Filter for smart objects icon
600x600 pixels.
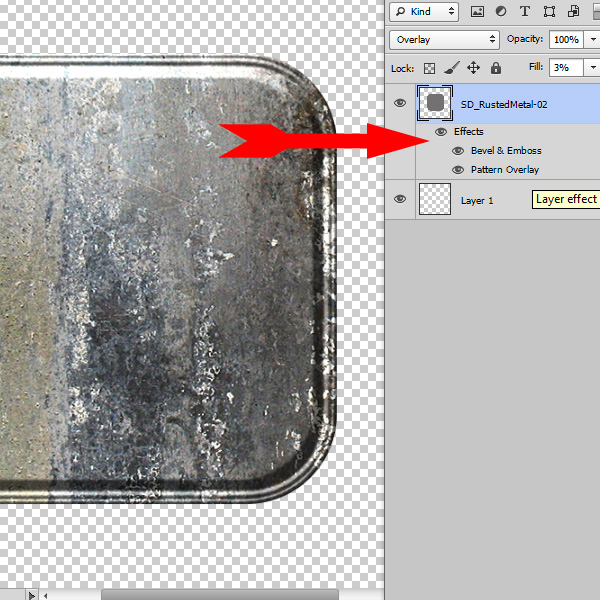tap(573, 11)
